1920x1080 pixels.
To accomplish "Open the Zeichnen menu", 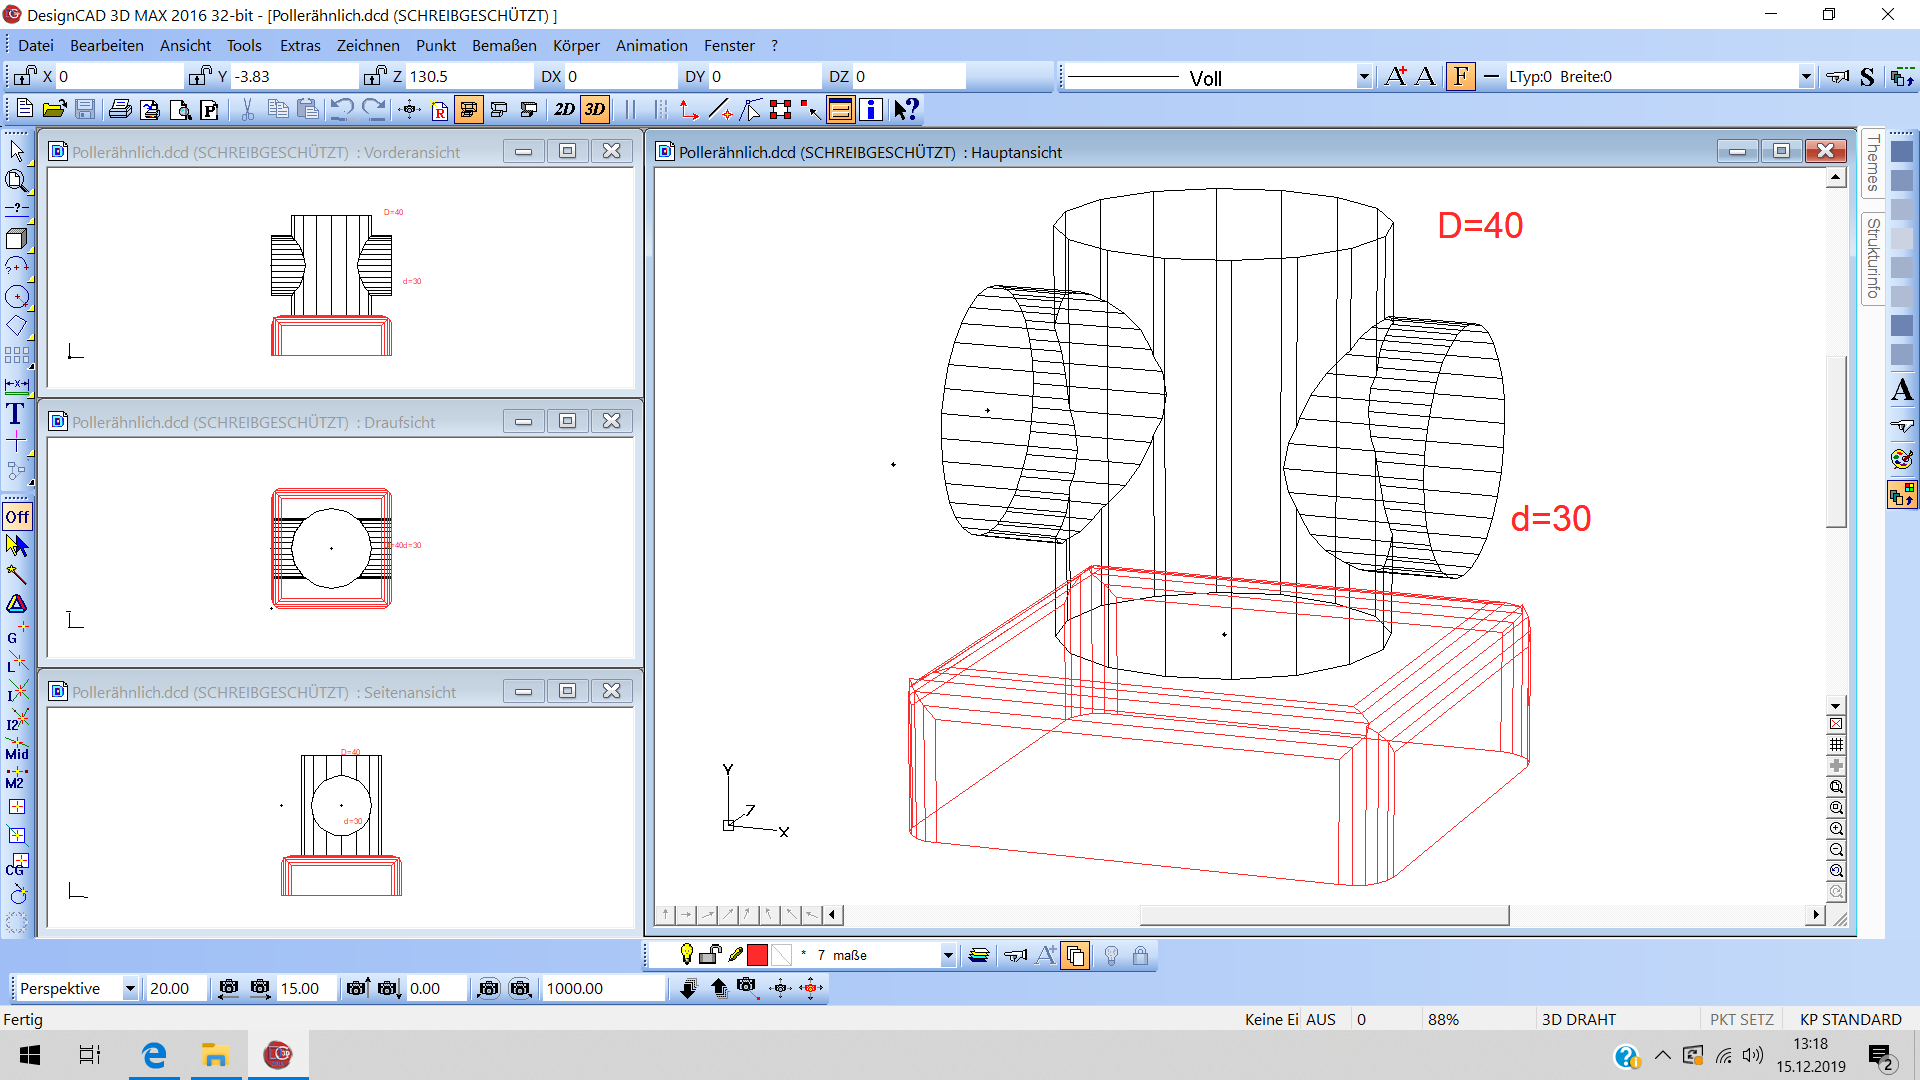I will [368, 45].
